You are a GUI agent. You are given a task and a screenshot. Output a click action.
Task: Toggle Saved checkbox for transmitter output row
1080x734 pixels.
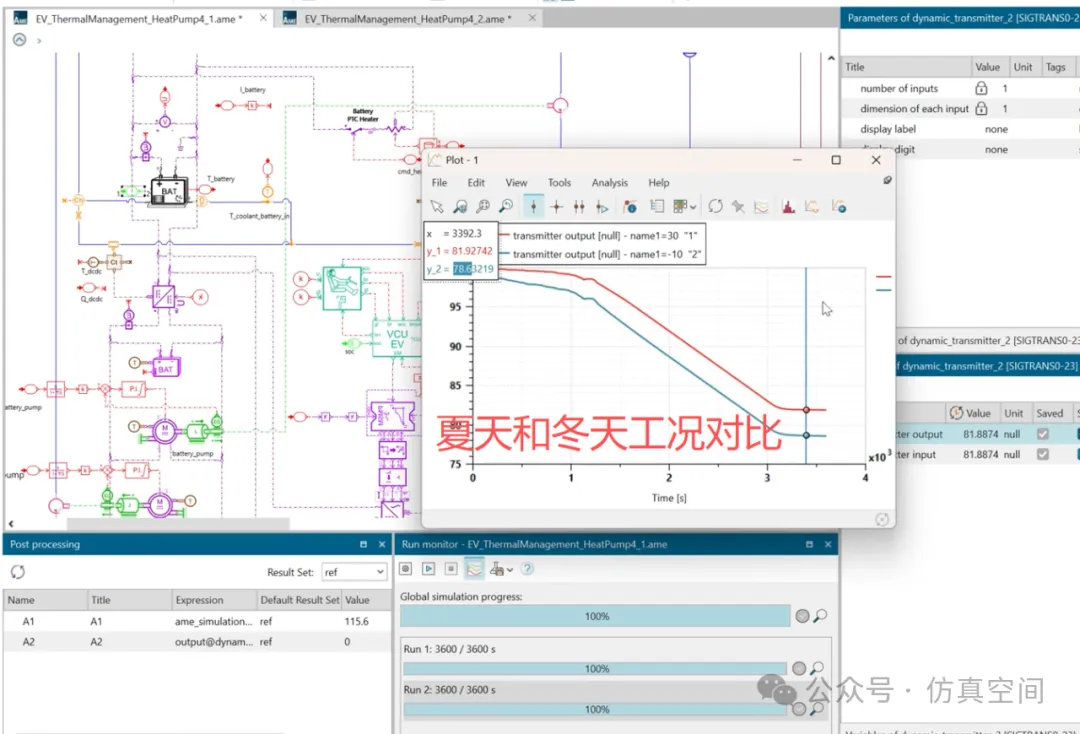[x=1043, y=434]
